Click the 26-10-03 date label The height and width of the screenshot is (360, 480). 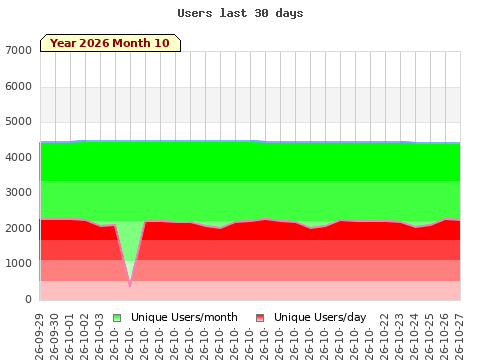click(x=99, y=337)
